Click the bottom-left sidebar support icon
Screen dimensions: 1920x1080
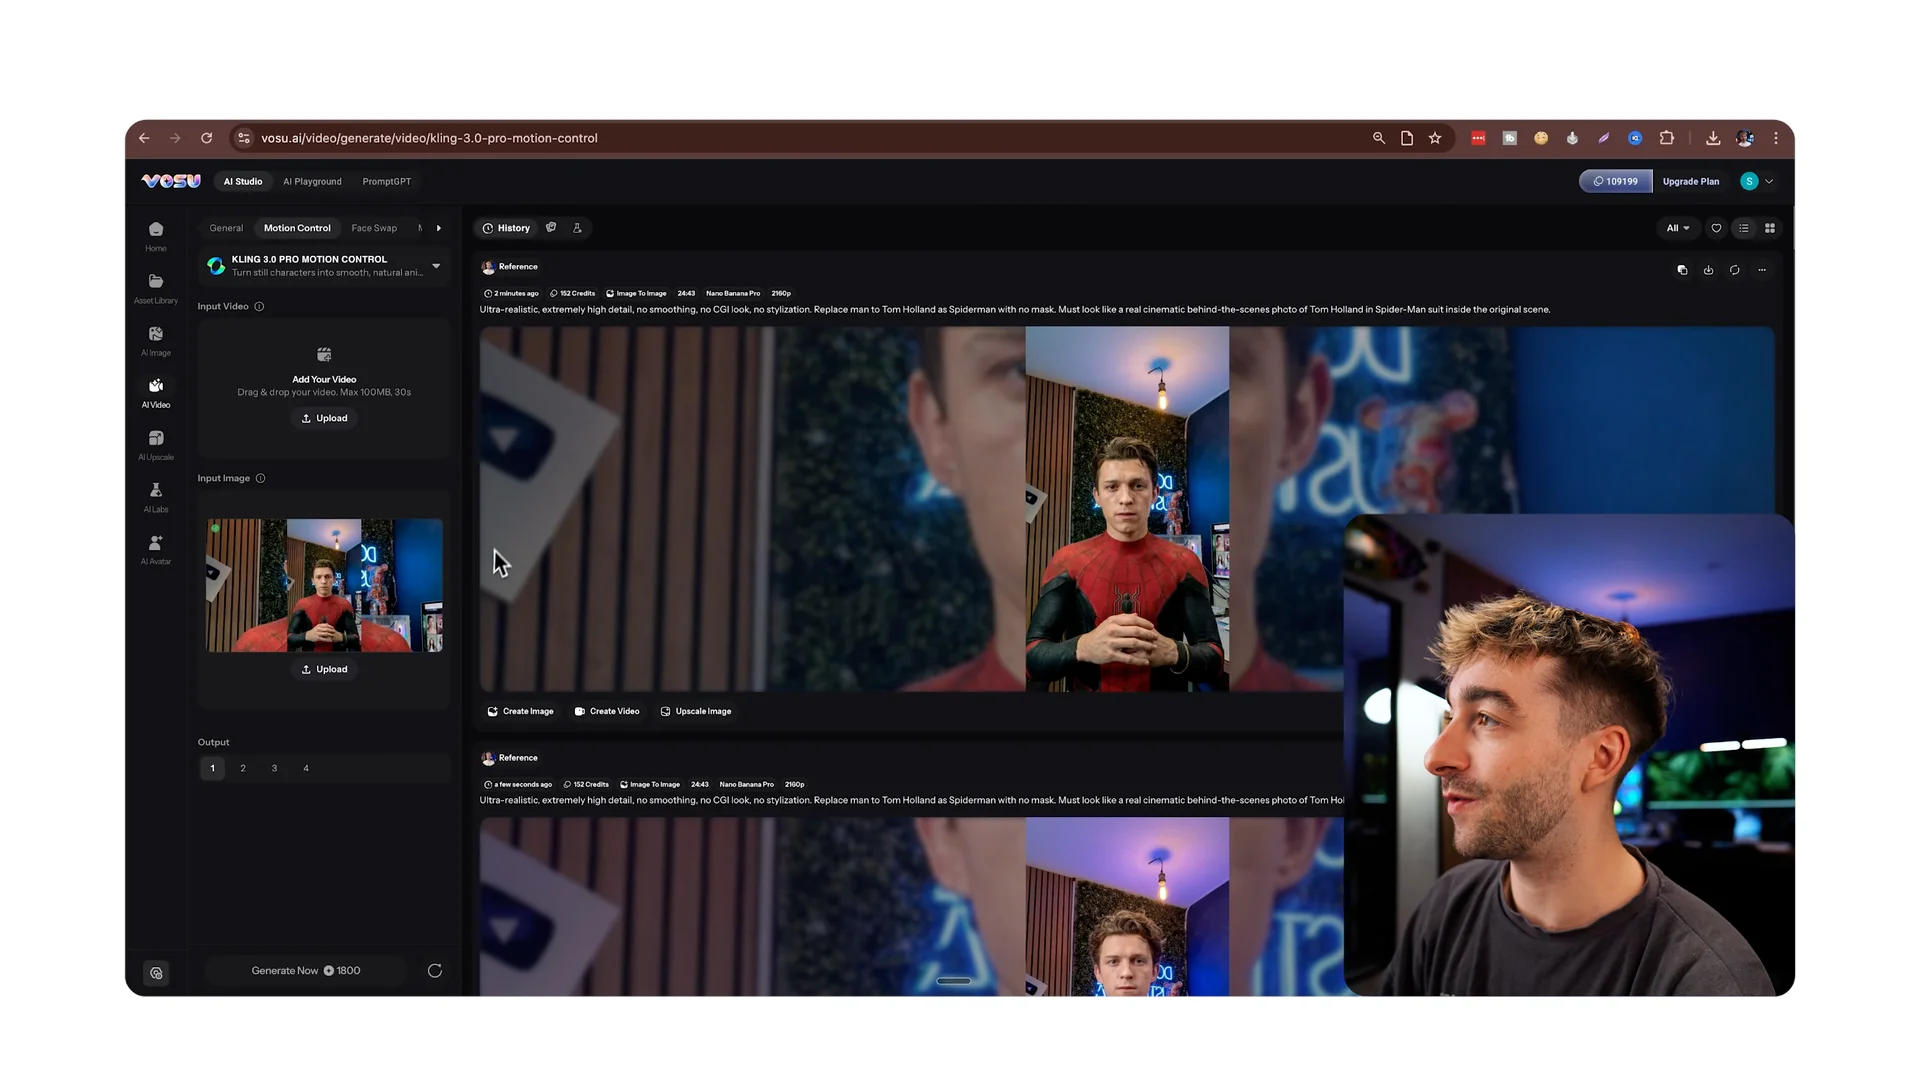156,973
